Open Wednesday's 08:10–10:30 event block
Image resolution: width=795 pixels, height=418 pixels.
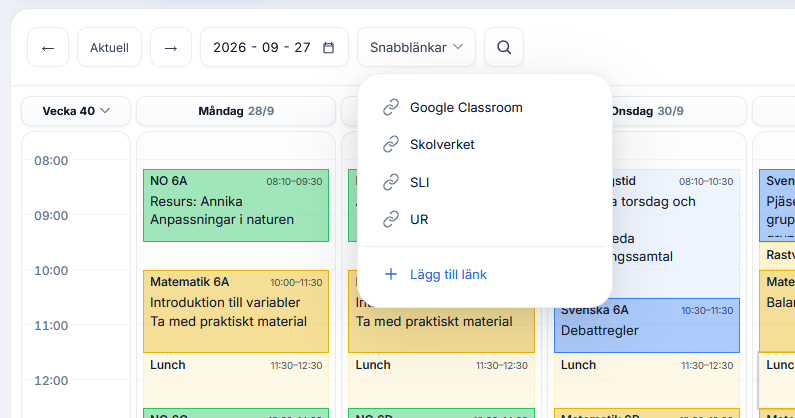(676, 233)
